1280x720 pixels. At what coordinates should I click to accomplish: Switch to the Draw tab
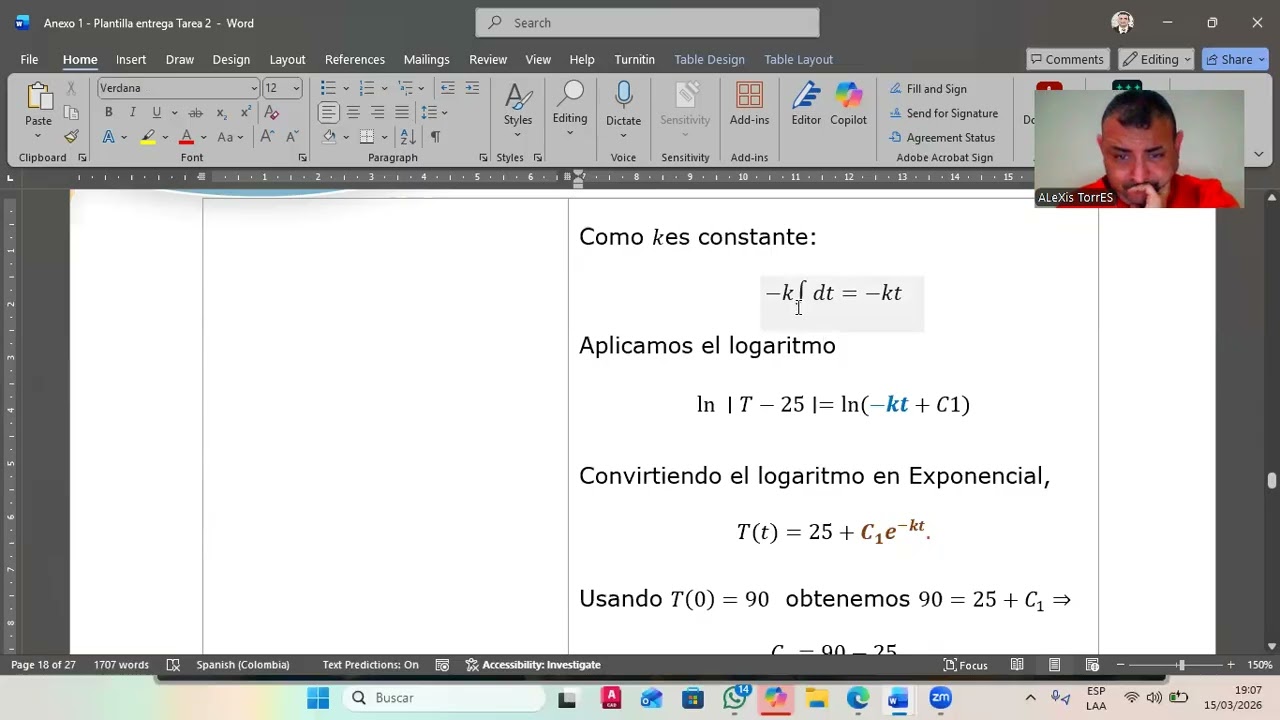pyautogui.click(x=180, y=59)
